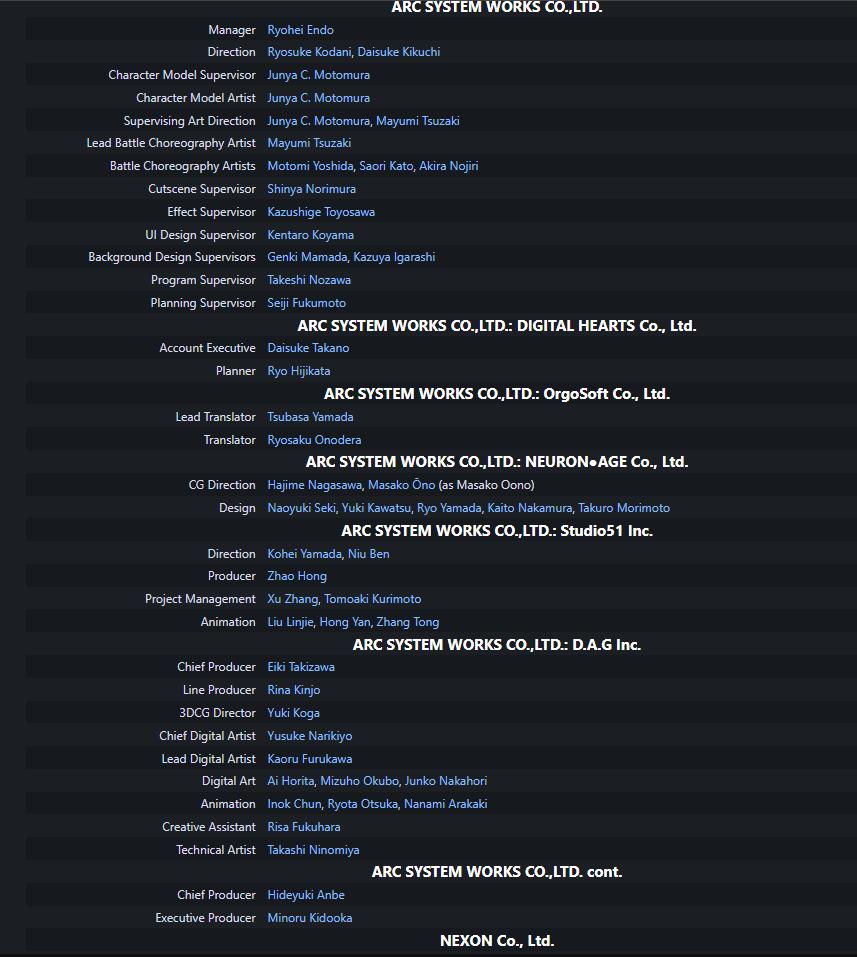Open Genki Mamada's credit page

pos(307,257)
